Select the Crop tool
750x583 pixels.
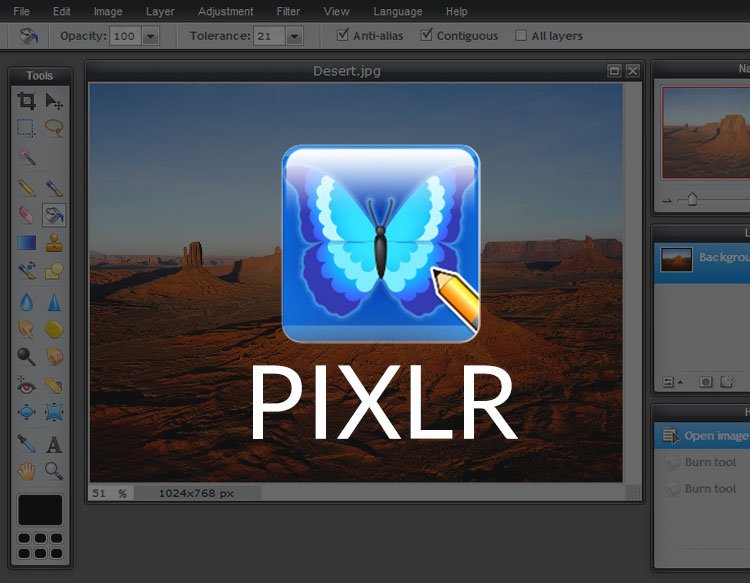click(x=26, y=101)
